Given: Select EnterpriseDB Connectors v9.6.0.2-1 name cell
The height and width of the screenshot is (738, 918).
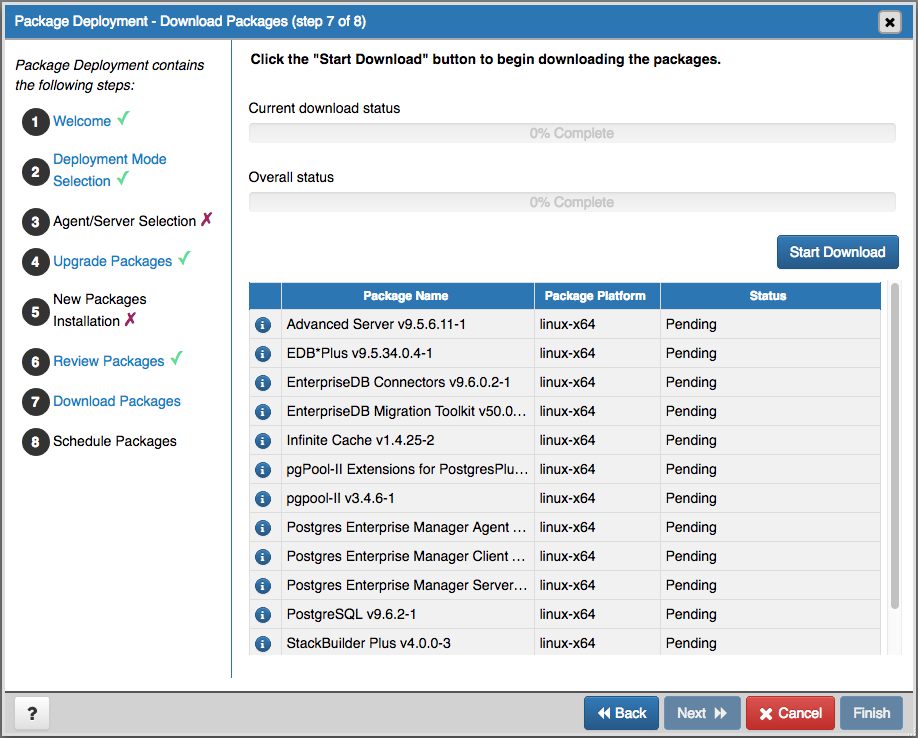Looking at the screenshot, I should click(x=407, y=383).
